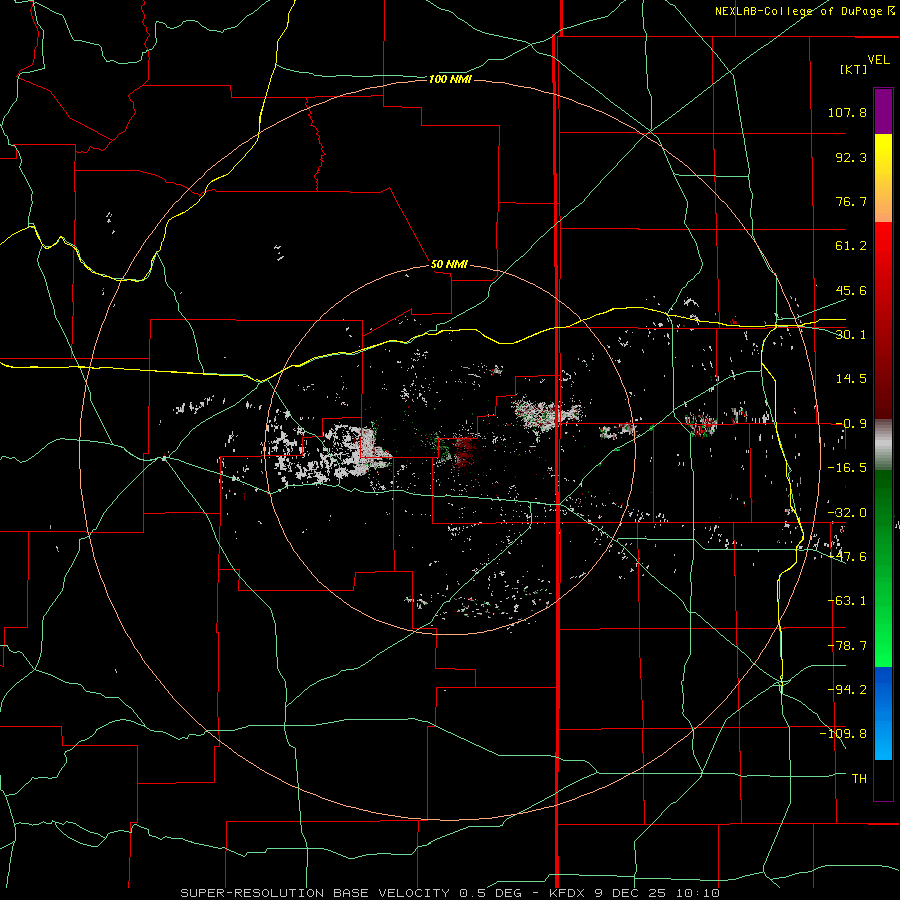Click the -16.5 velocity scale label
Viewport: 900px width, 900px height.
coord(847,468)
